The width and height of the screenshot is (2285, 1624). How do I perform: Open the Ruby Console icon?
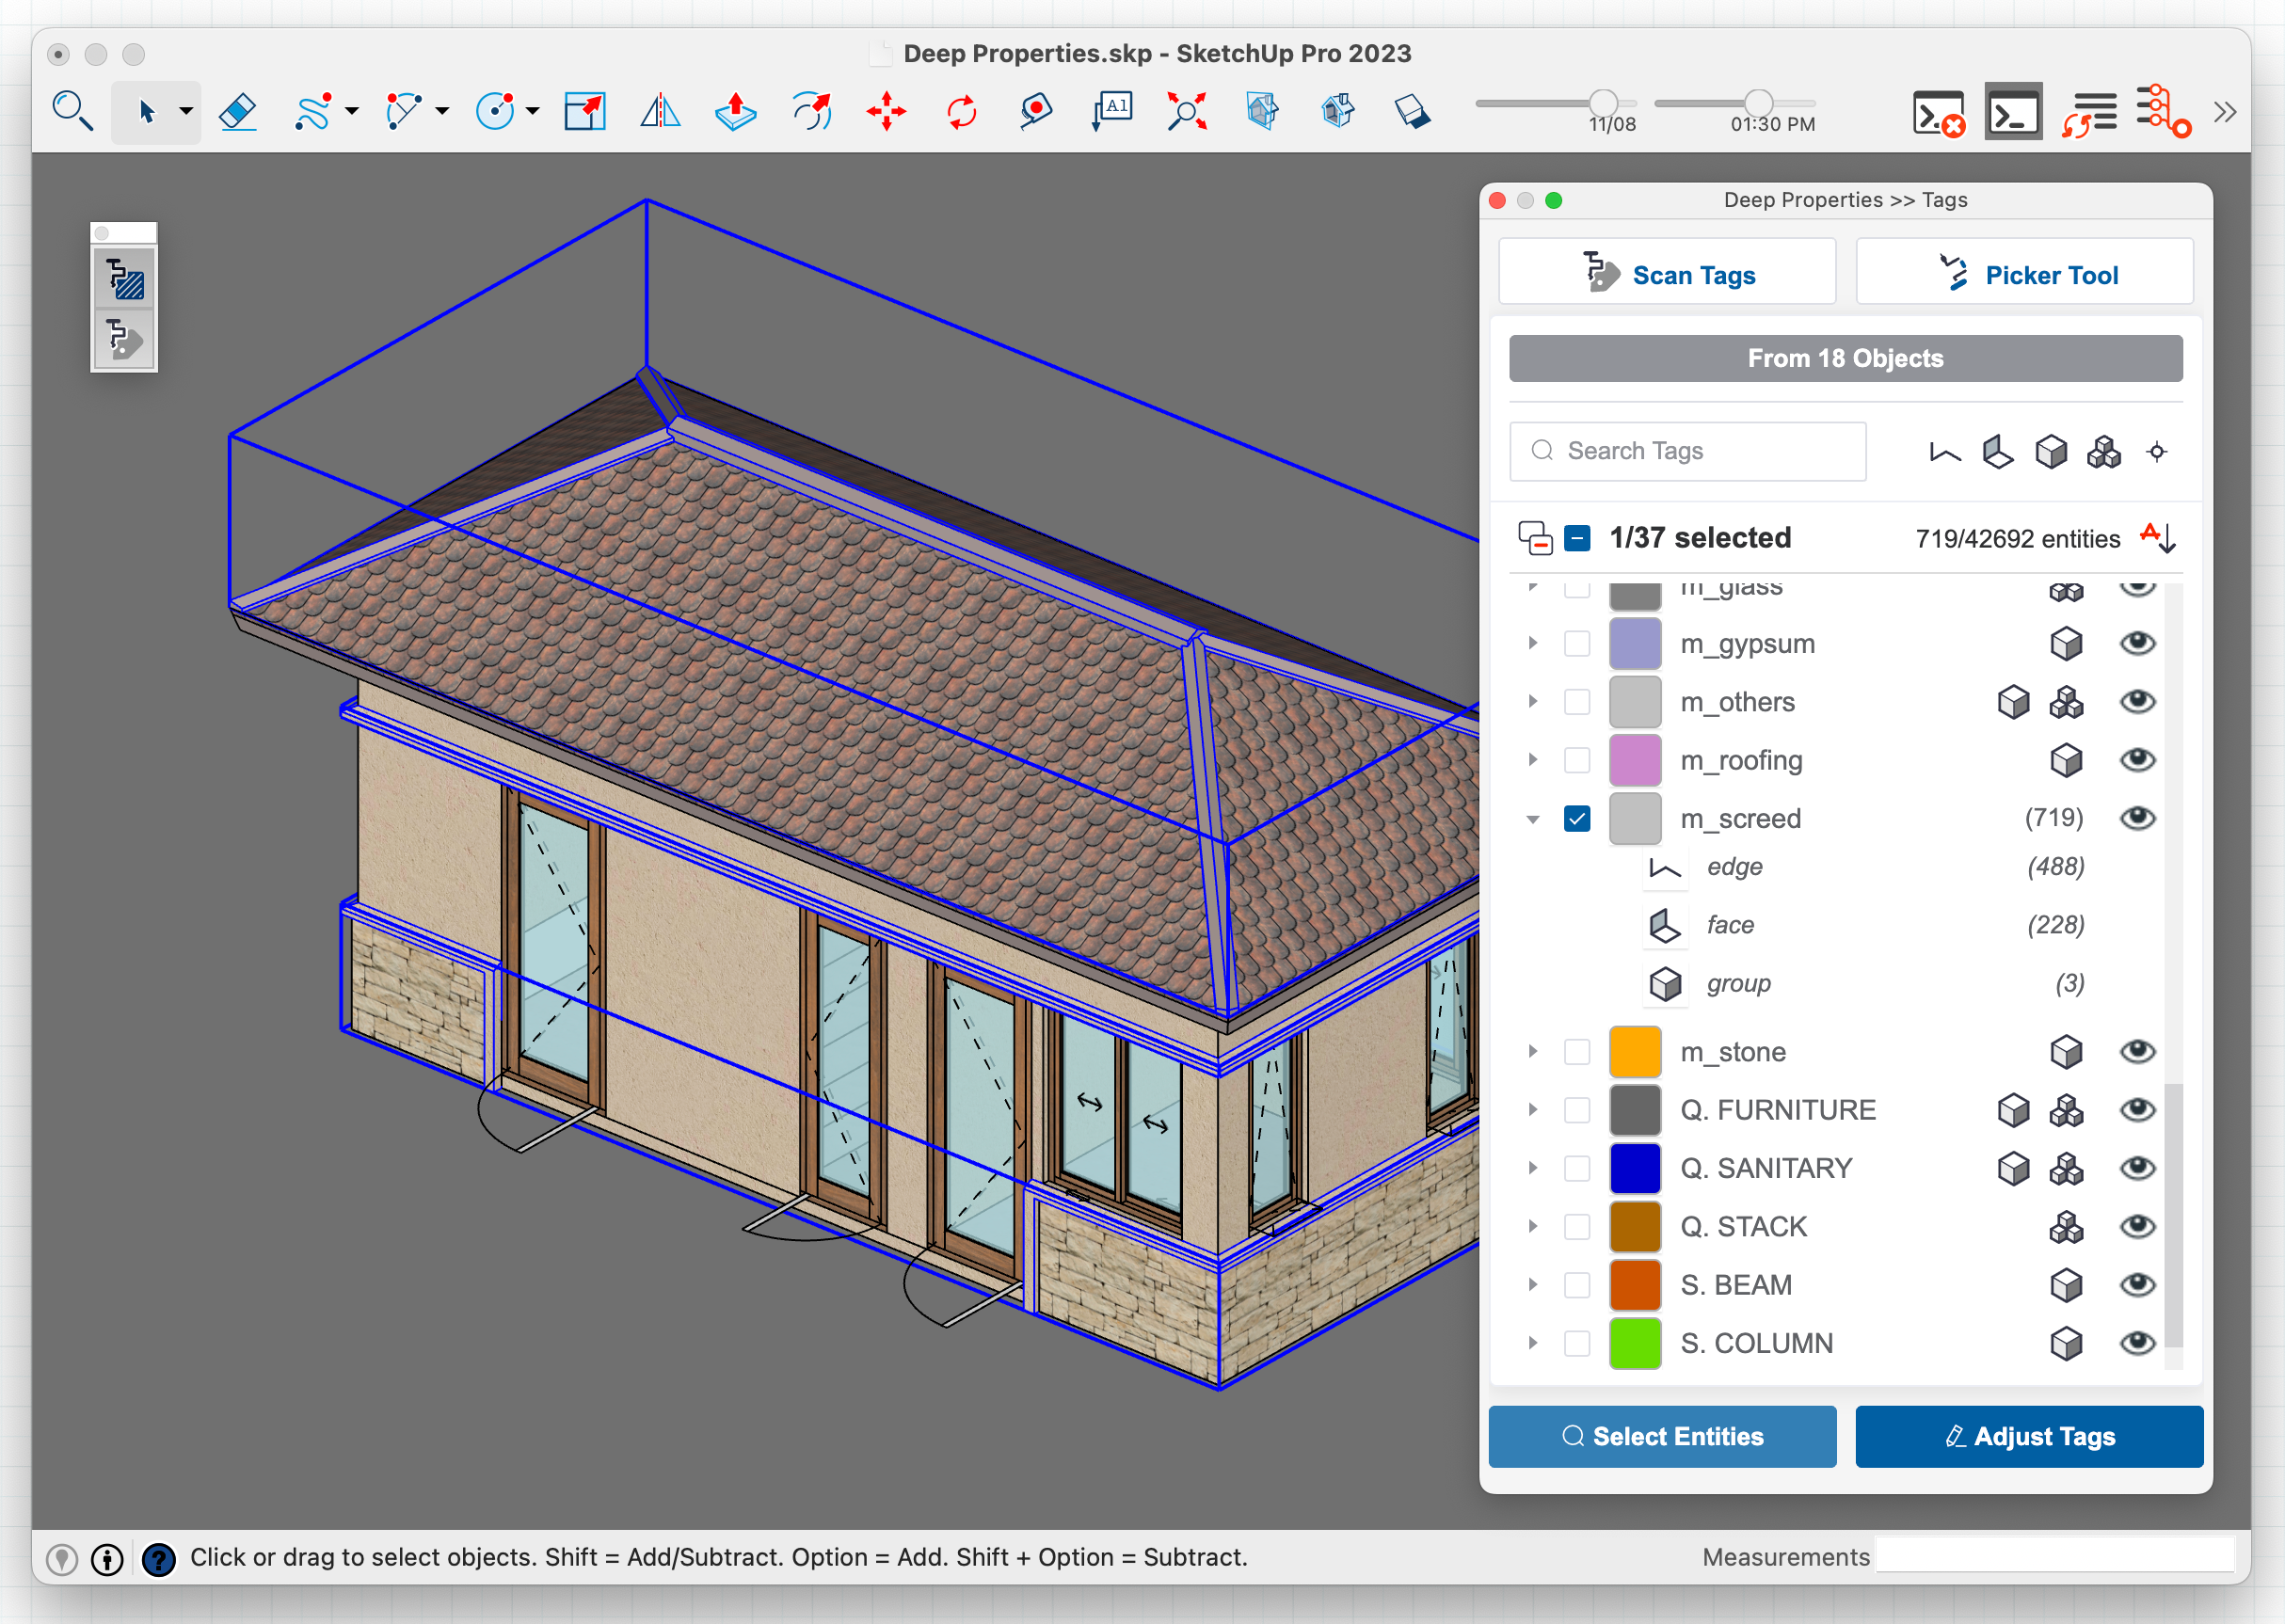[x=2012, y=113]
